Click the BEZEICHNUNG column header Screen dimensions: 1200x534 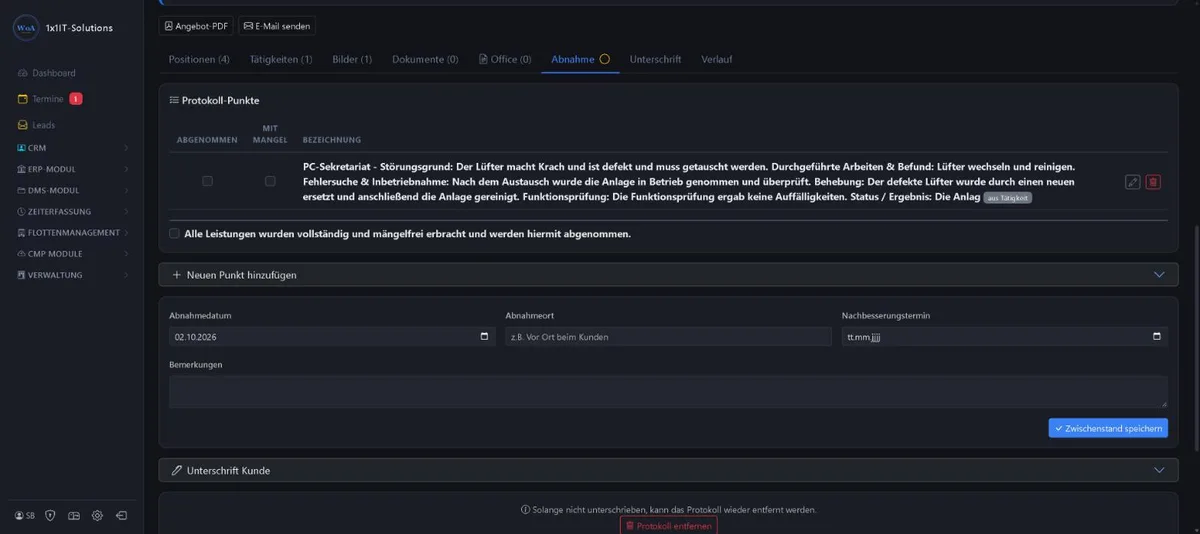(332, 140)
